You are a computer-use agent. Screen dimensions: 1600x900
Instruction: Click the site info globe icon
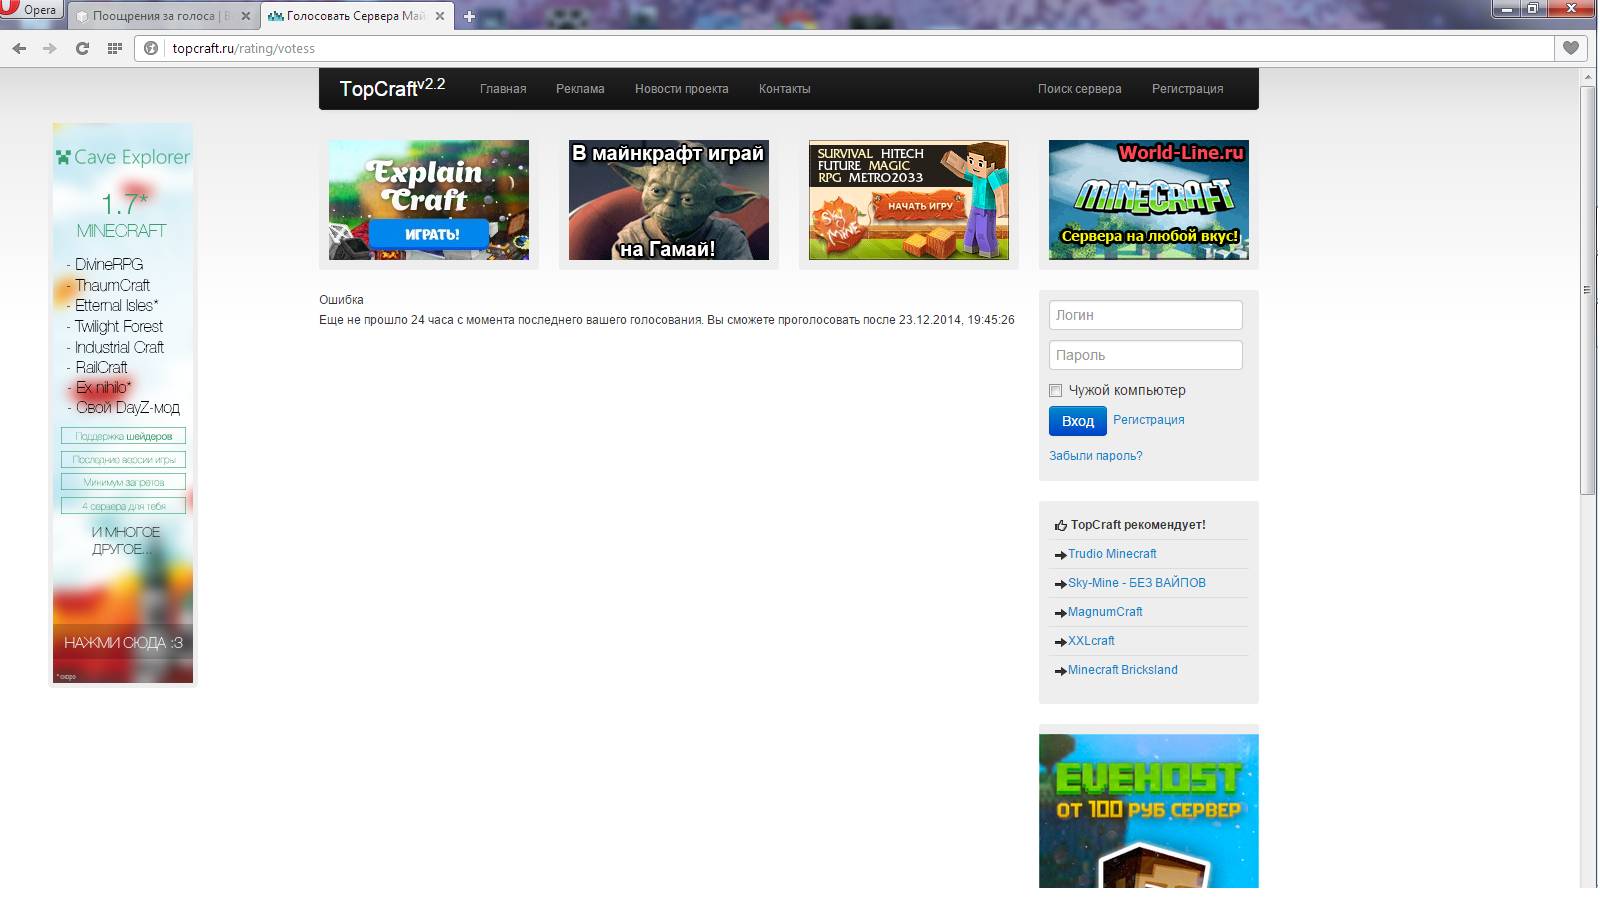click(x=151, y=48)
